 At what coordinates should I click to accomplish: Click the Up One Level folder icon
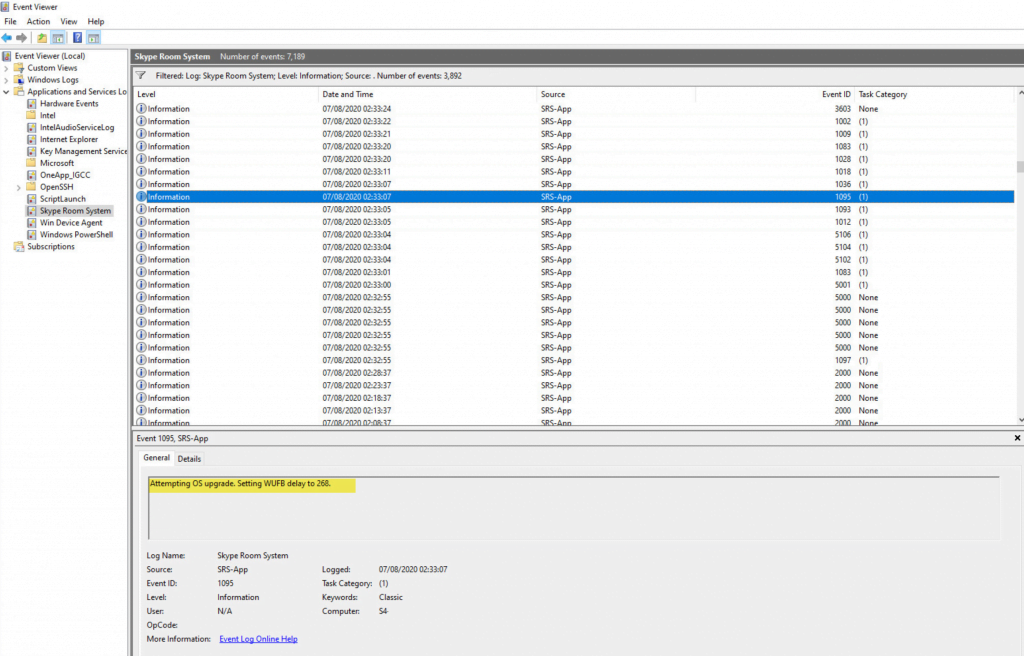tap(42, 38)
